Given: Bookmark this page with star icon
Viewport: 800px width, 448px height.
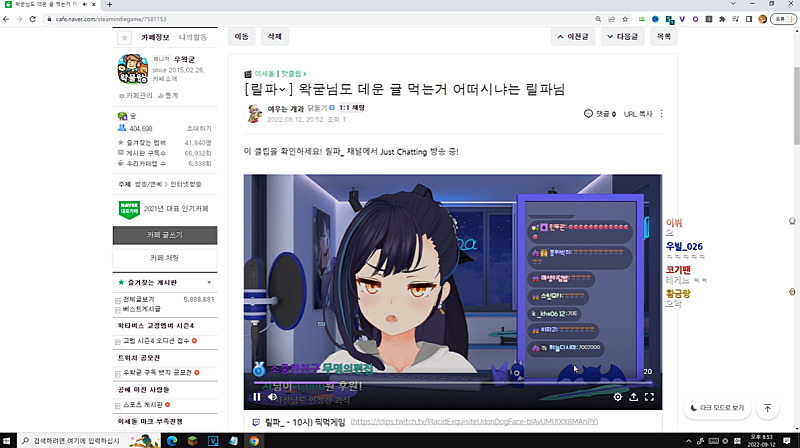Looking at the screenshot, I should pos(625,19).
